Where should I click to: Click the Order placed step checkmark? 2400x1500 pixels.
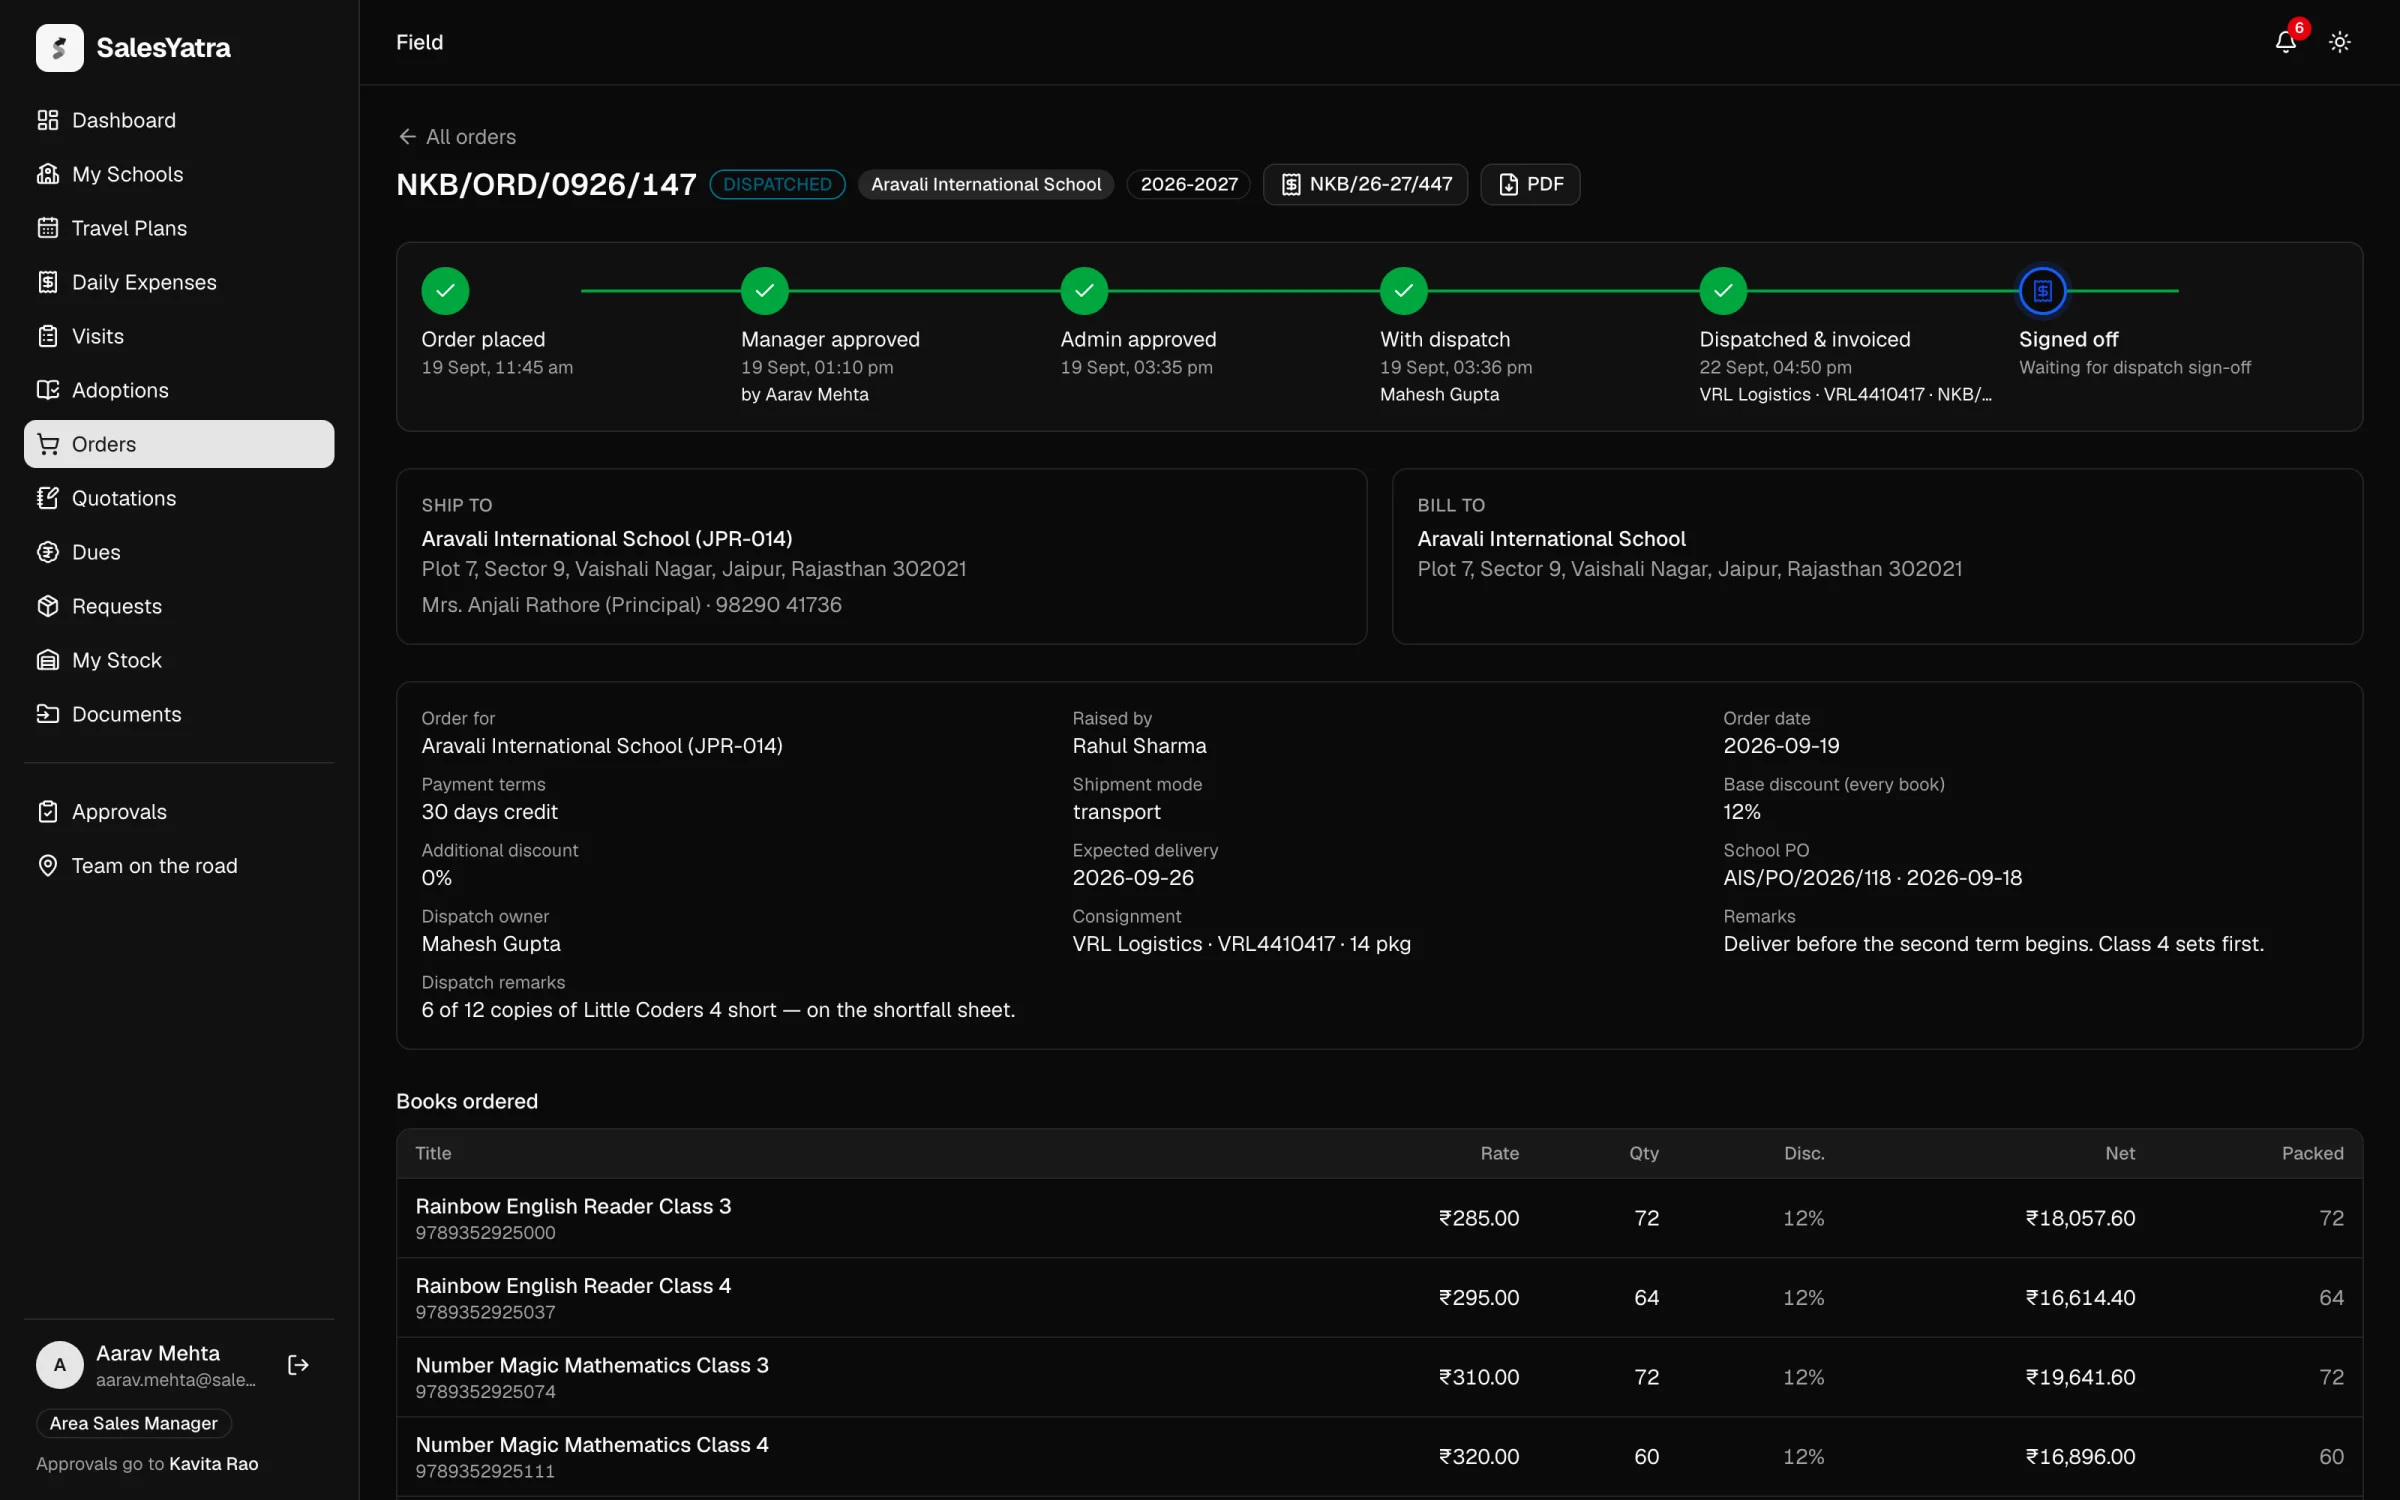coord(445,291)
